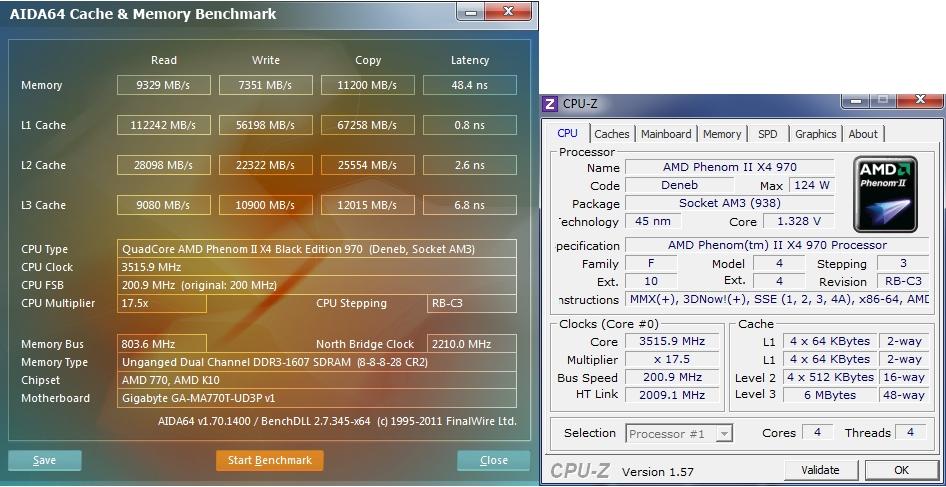Click the Package field Socket AM3 (938)
The height and width of the screenshot is (487, 946).
click(x=729, y=203)
